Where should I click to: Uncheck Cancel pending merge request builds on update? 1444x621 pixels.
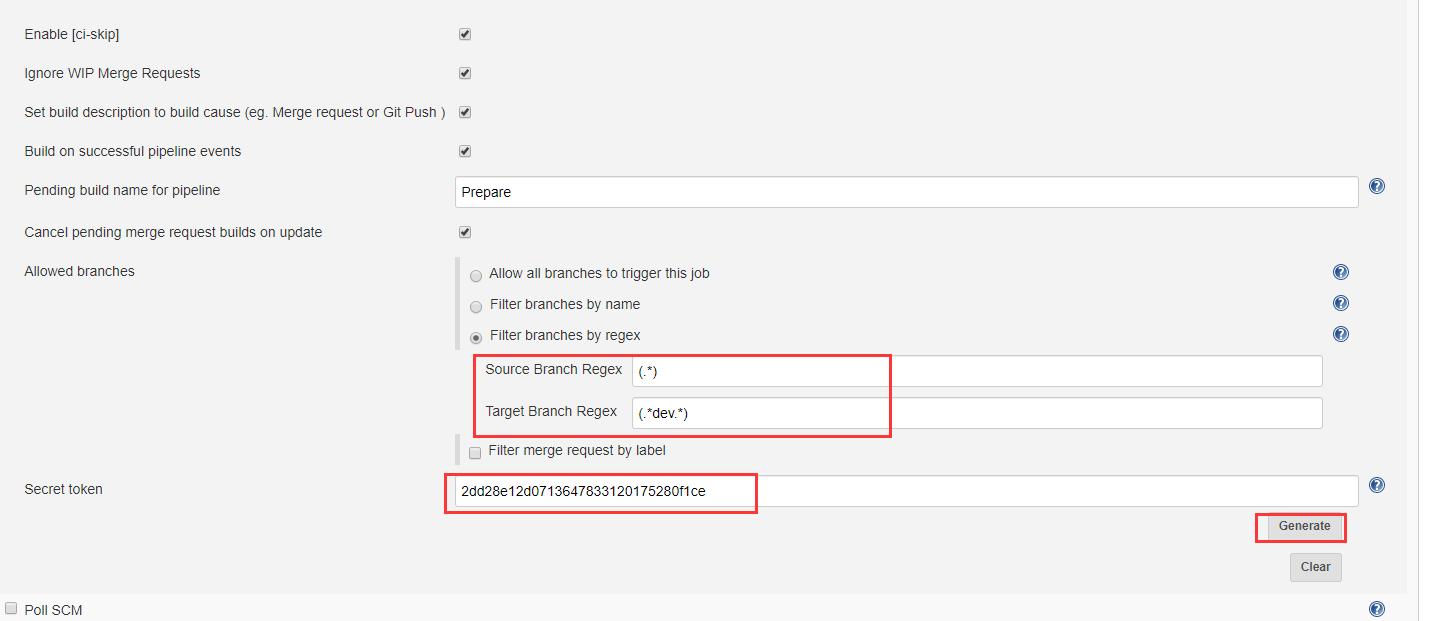tap(465, 232)
